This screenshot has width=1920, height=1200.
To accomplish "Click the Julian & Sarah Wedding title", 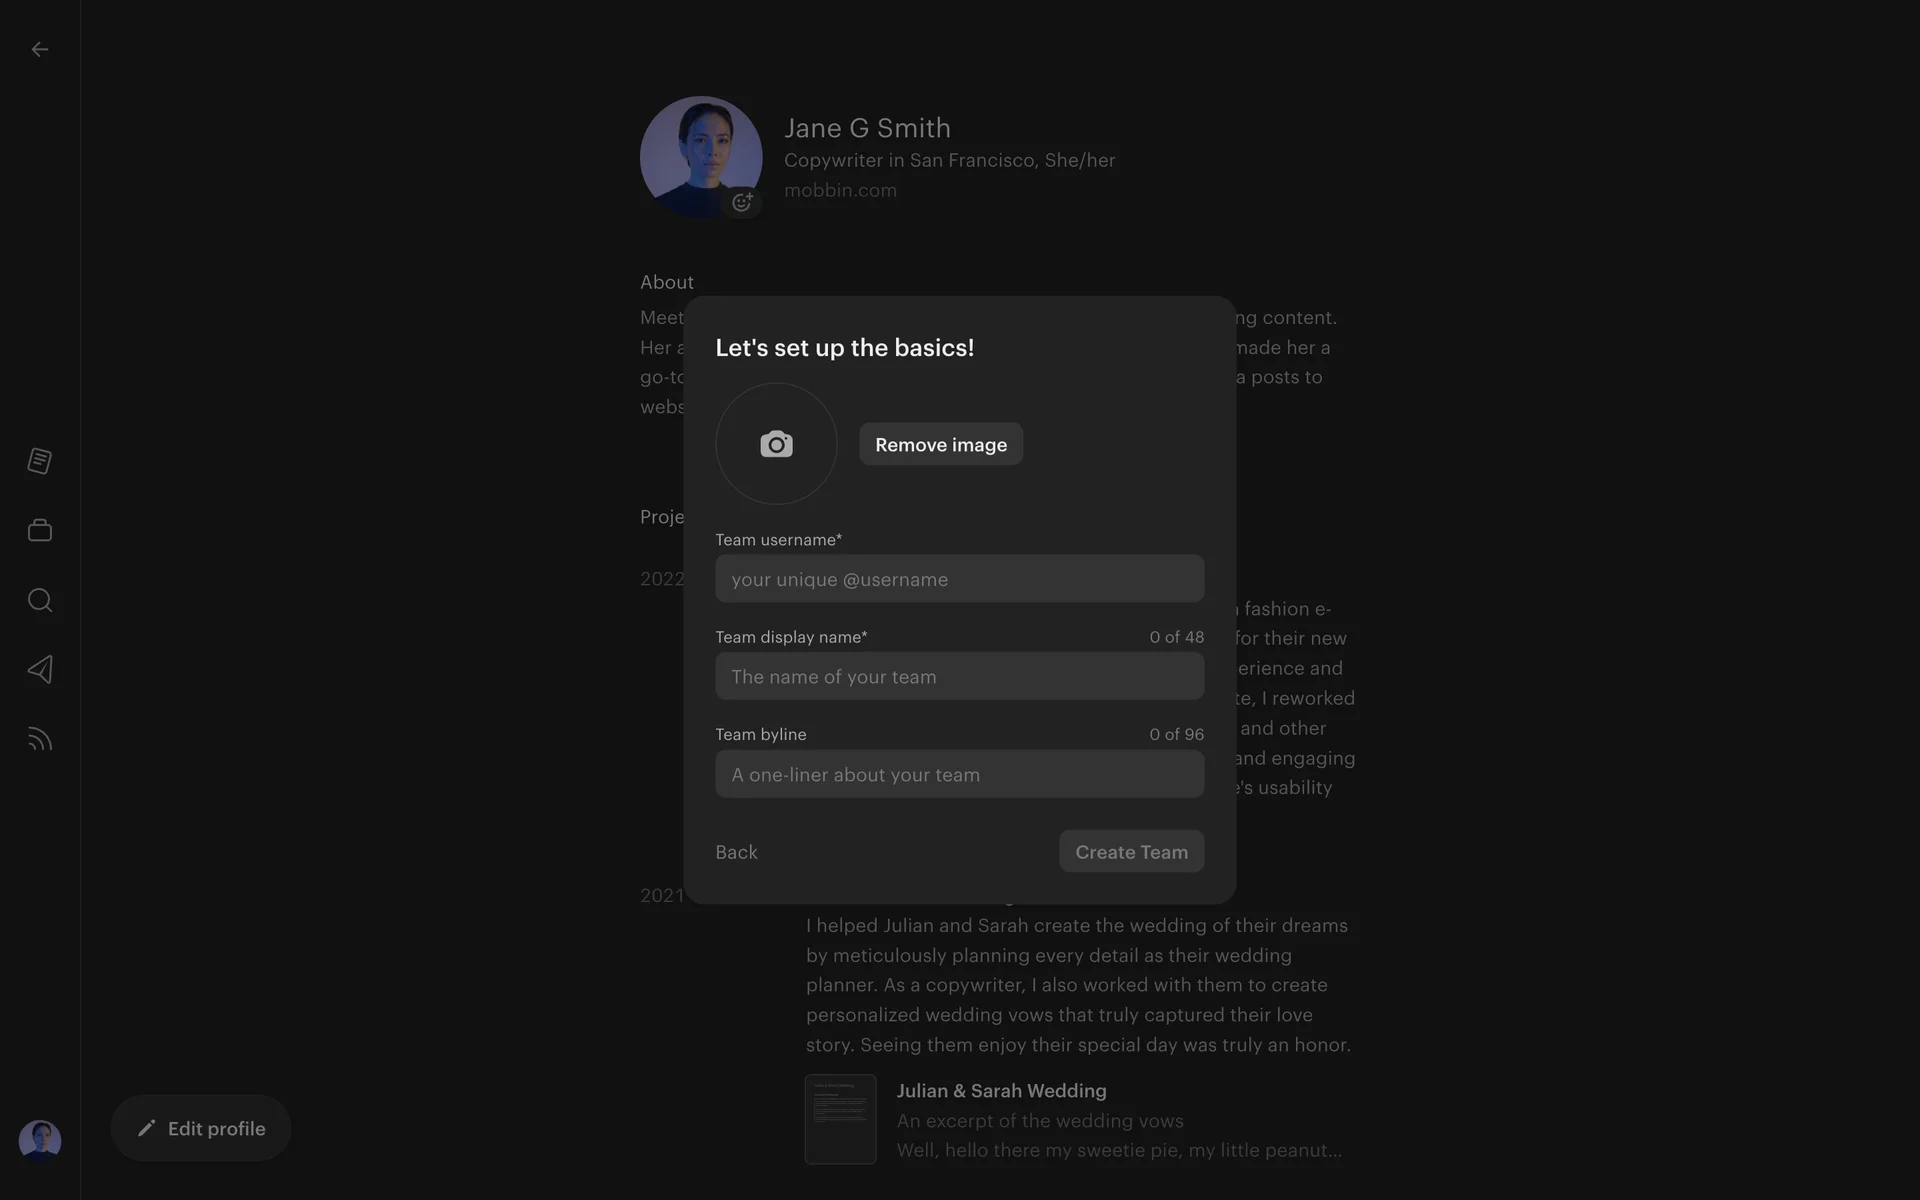I will click(x=1001, y=1091).
